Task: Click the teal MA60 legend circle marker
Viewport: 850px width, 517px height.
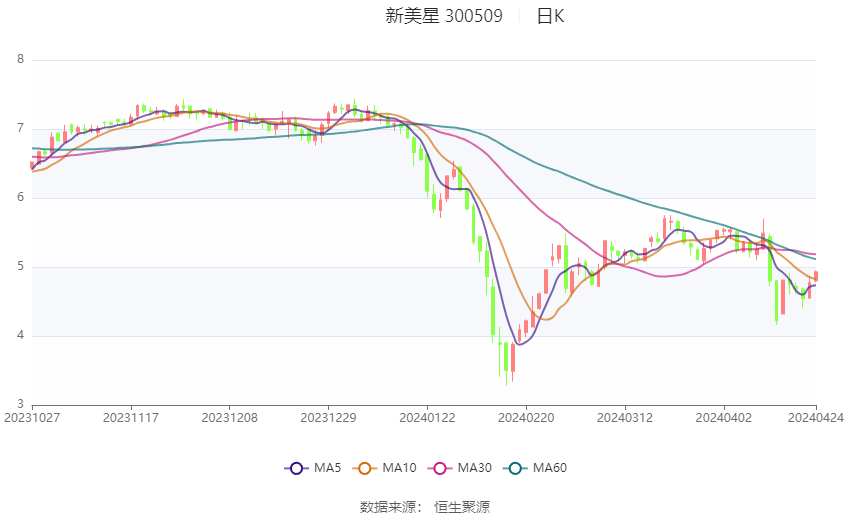Action: (513, 468)
